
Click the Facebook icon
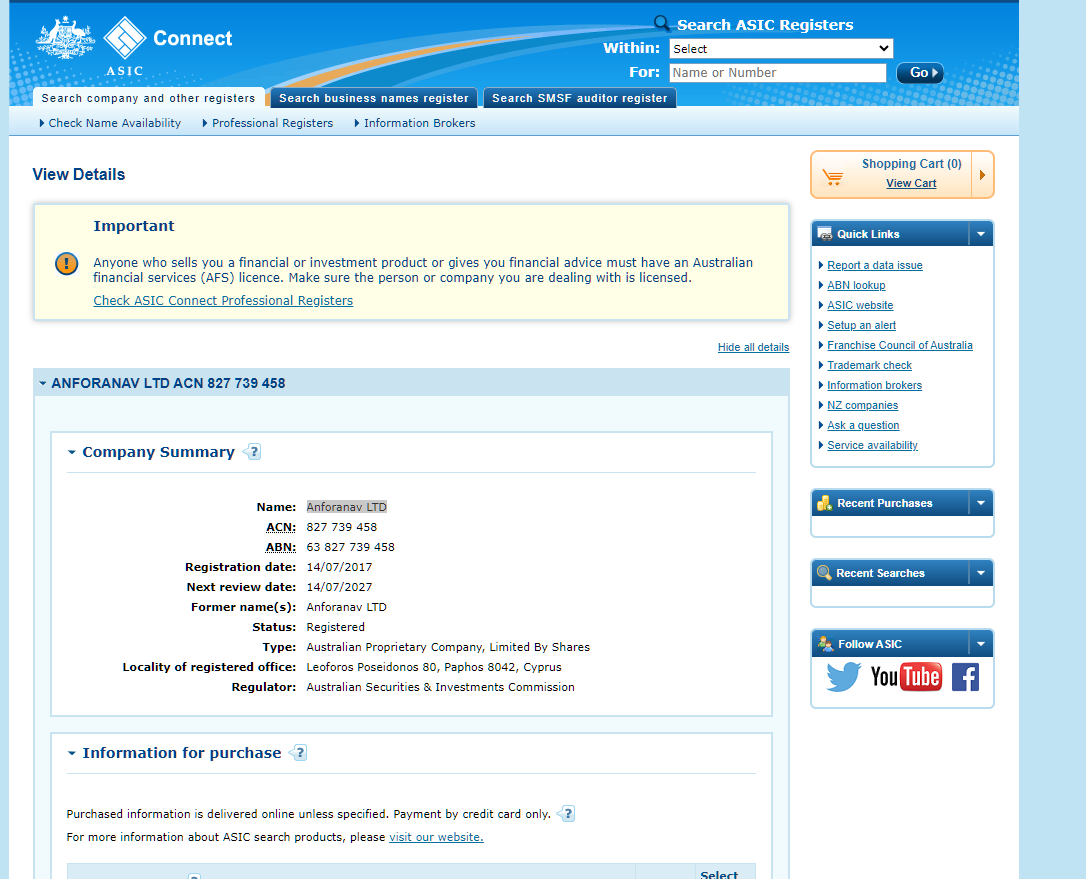pos(965,677)
